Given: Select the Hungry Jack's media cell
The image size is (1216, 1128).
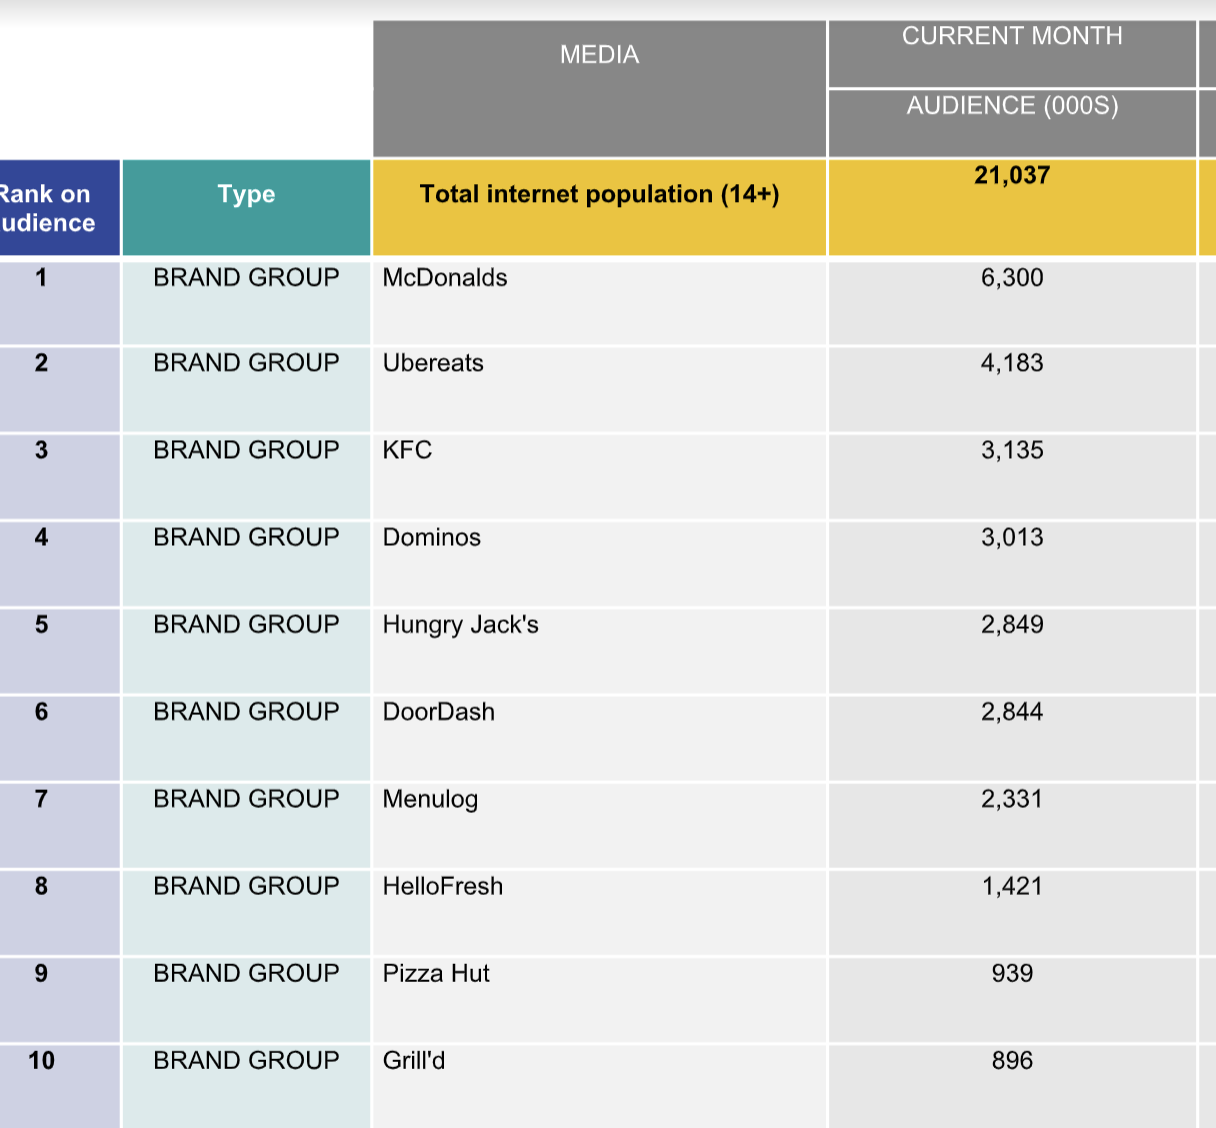Looking at the screenshot, I should [600, 650].
